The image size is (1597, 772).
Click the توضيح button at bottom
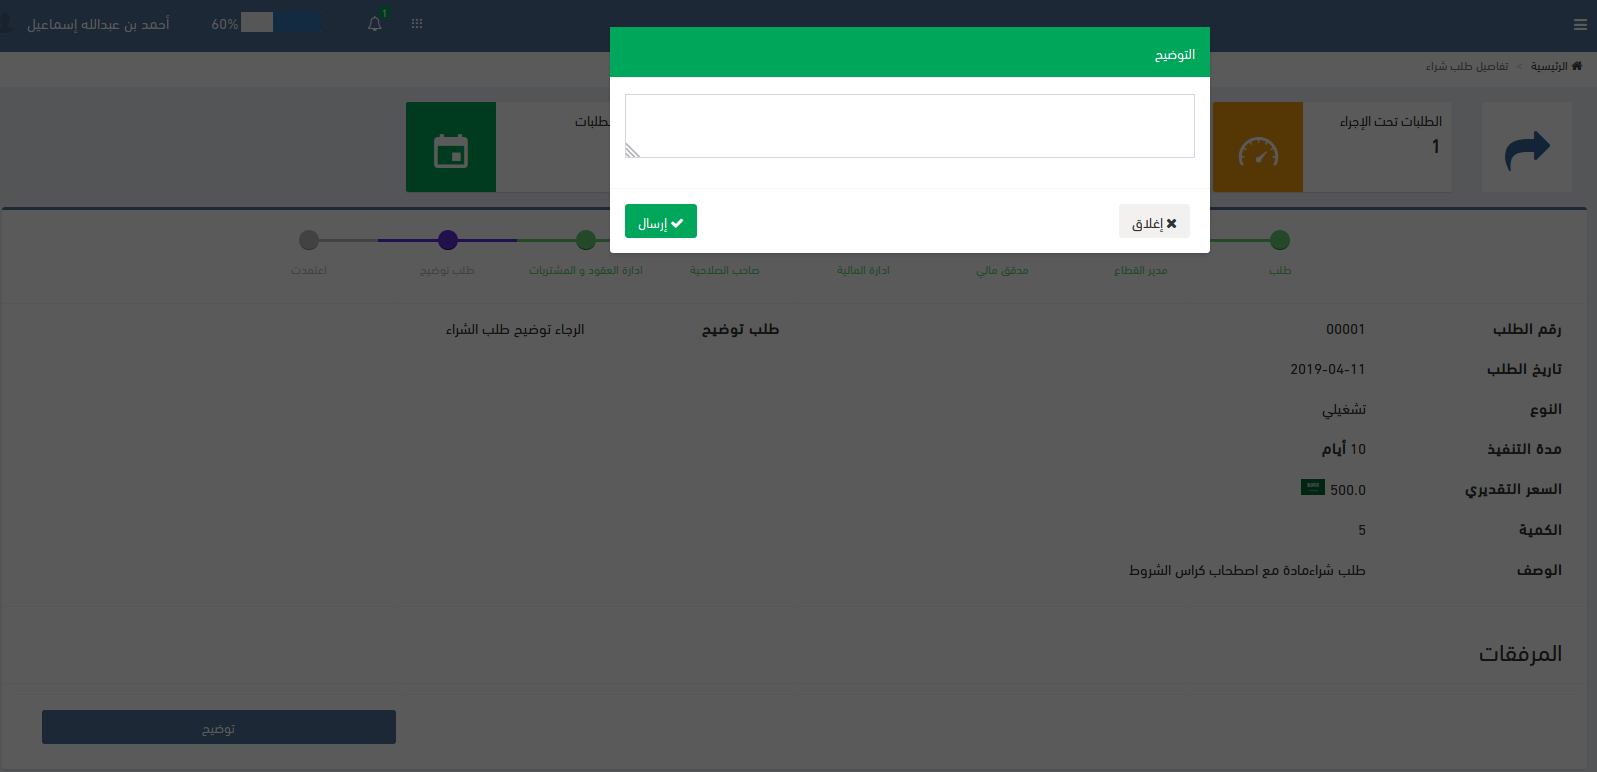pos(219,727)
